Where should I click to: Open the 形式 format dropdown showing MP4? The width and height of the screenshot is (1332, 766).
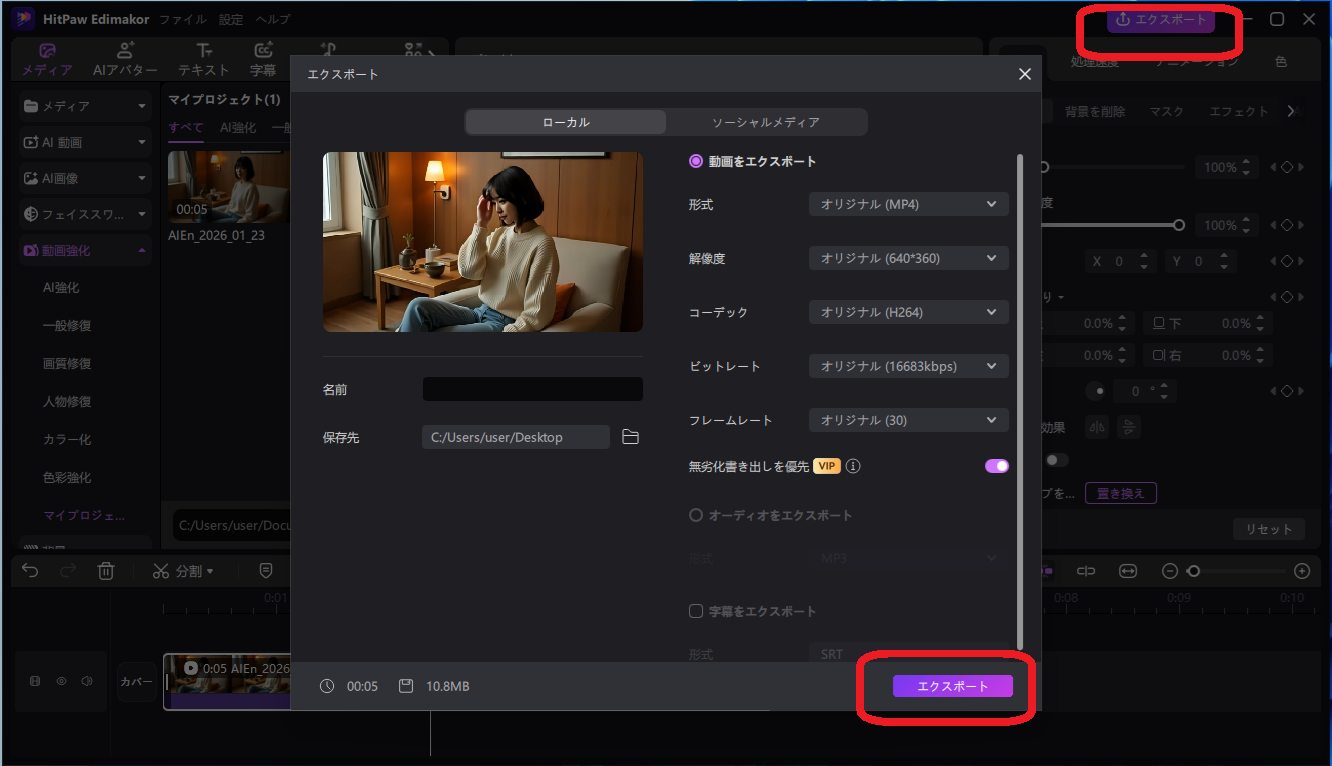pyautogui.click(x=907, y=203)
